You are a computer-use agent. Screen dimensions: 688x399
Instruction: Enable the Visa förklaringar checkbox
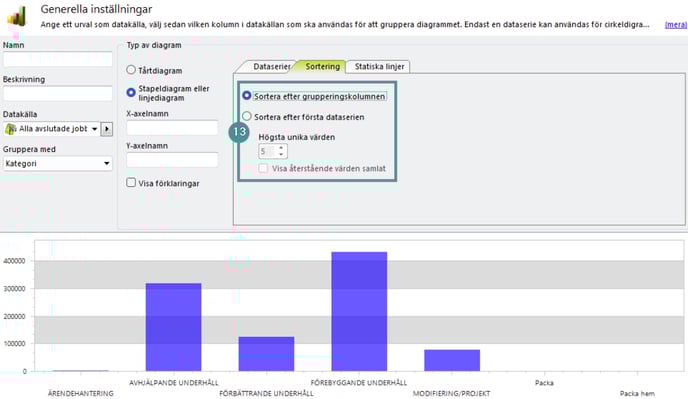pyautogui.click(x=131, y=183)
